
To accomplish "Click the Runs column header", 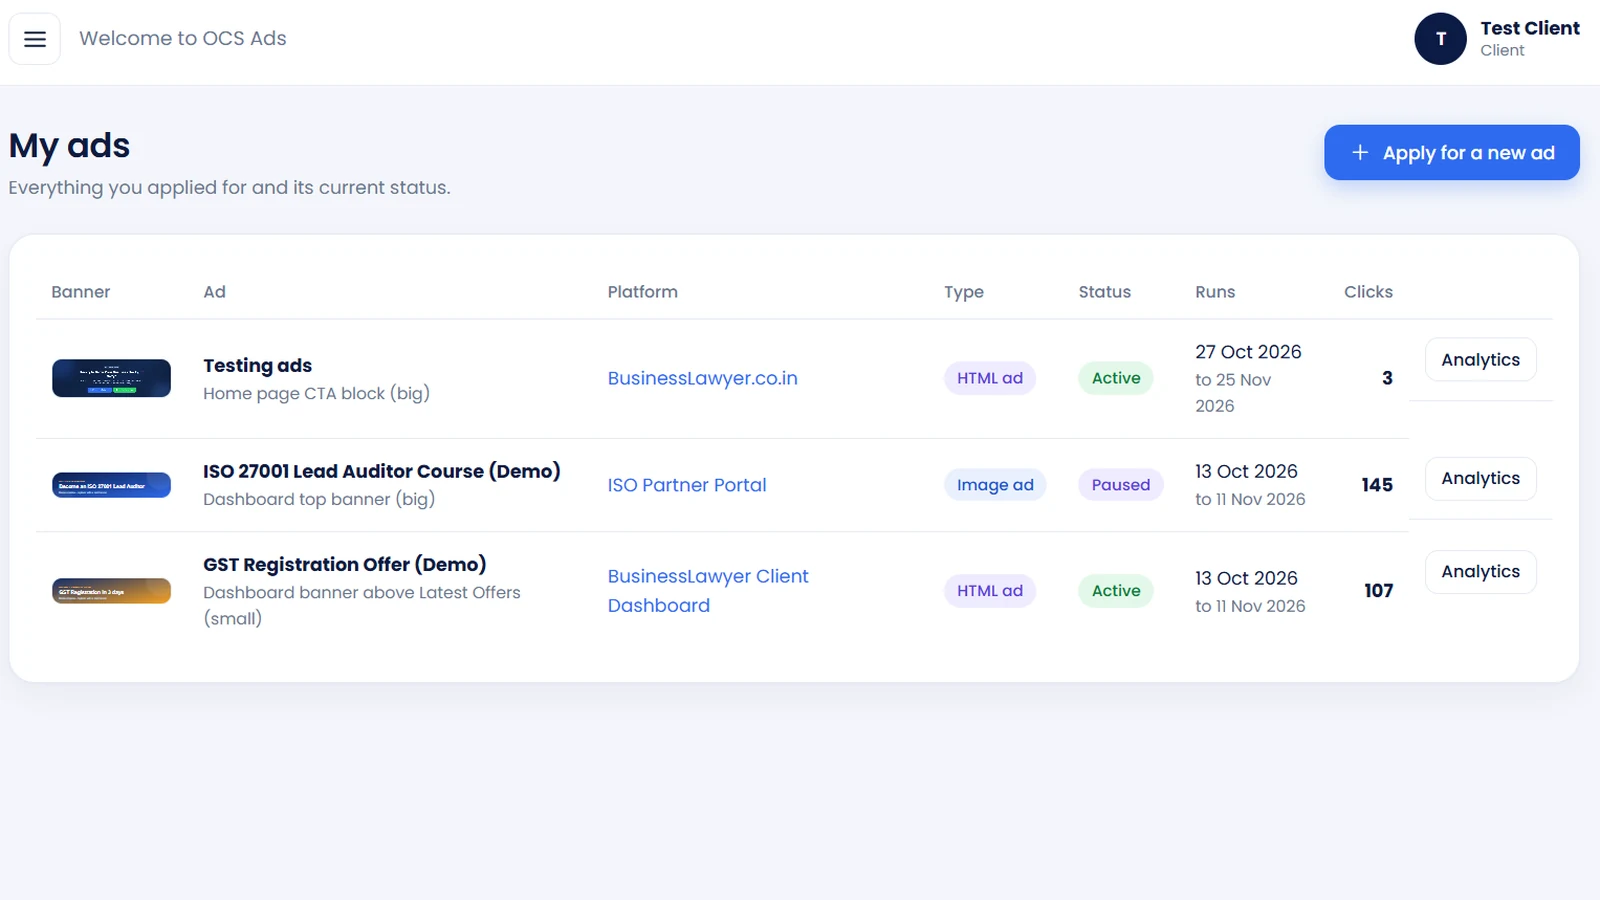I will pyautogui.click(x=1215, y=292).
